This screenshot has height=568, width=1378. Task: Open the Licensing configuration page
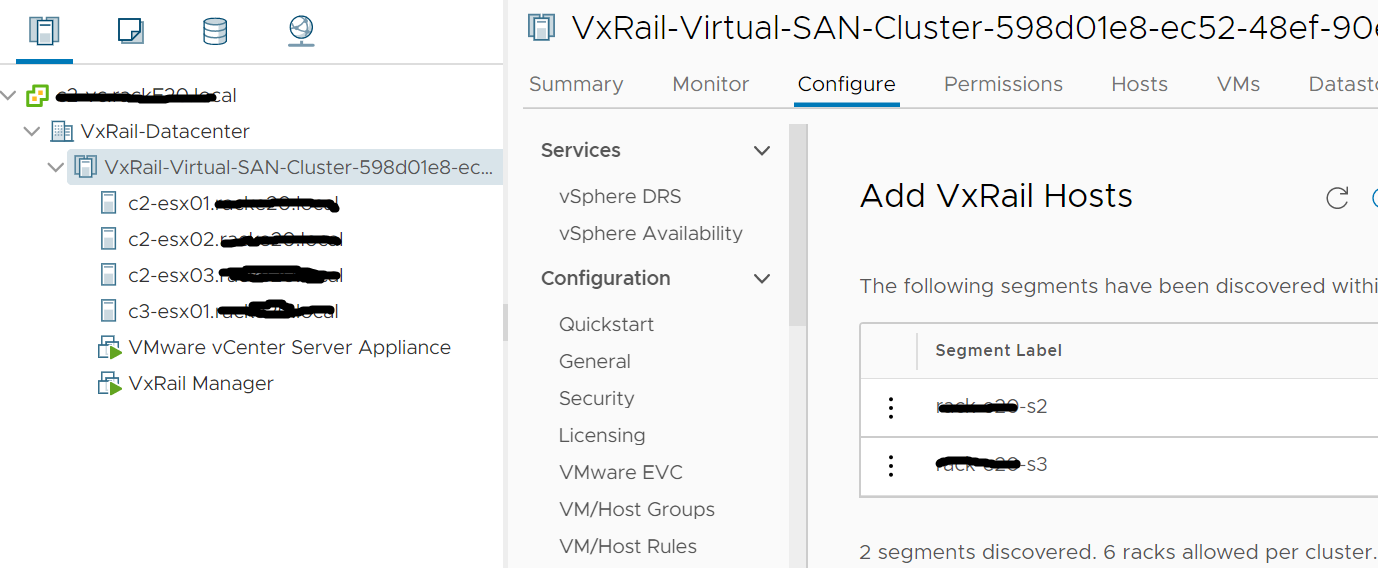602,435
